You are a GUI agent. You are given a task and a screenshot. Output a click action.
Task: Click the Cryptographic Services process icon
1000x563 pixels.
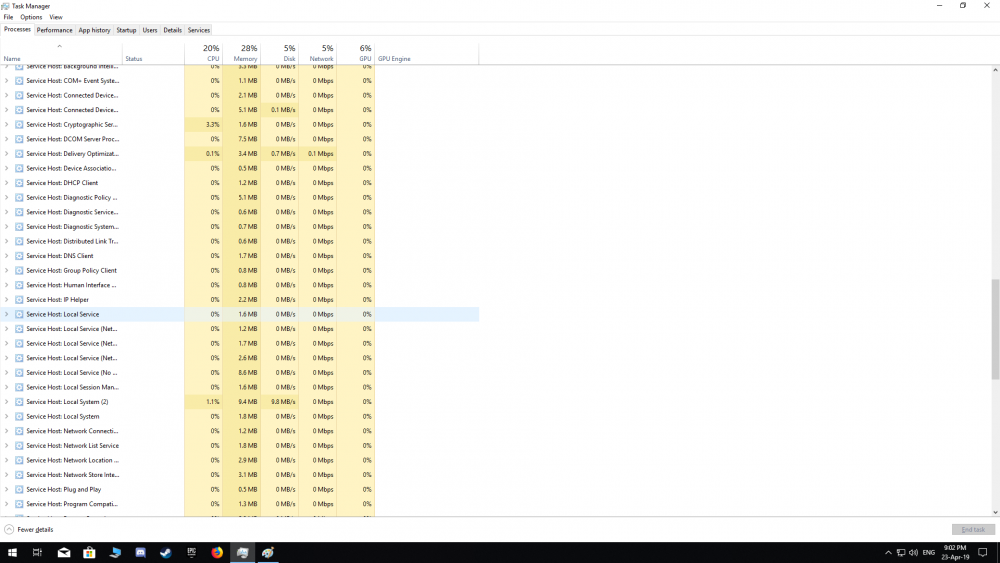19,125
